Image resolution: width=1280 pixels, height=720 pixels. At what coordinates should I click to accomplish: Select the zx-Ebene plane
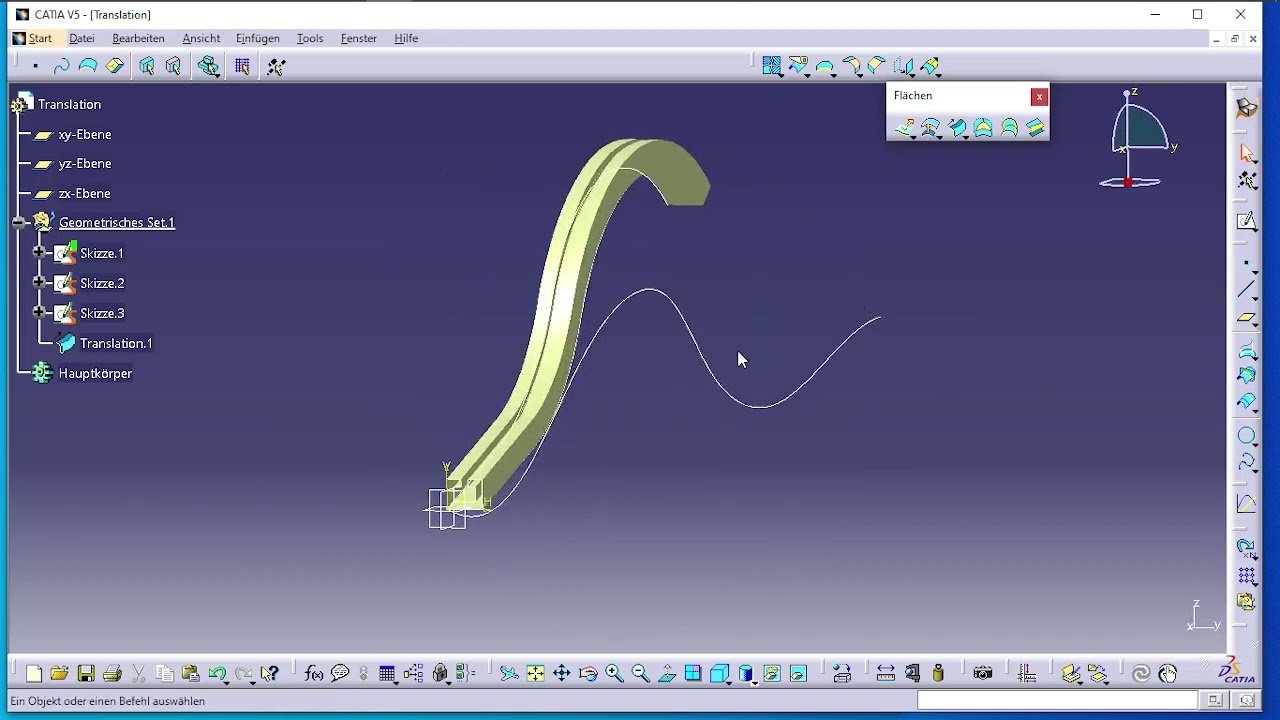click(x=85, y=193)
